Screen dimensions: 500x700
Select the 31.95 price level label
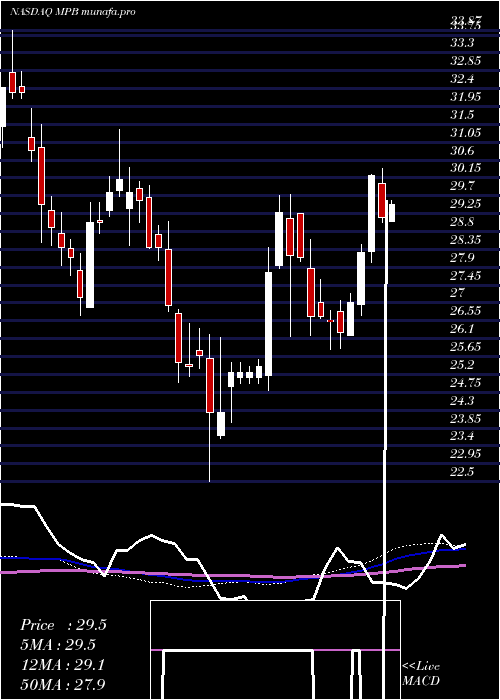466,97
